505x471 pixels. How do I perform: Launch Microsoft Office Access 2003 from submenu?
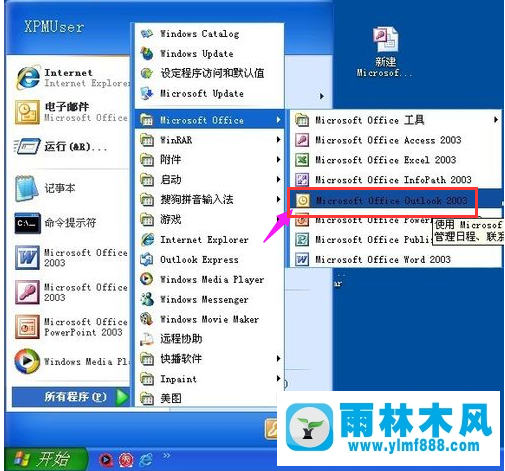click(x=396, y=140)
